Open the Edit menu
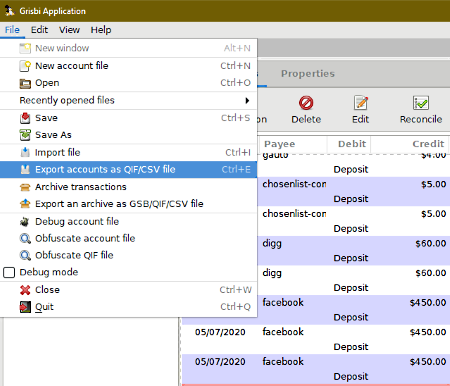This screenshot has width=450, height=386. tap(39, 30)
